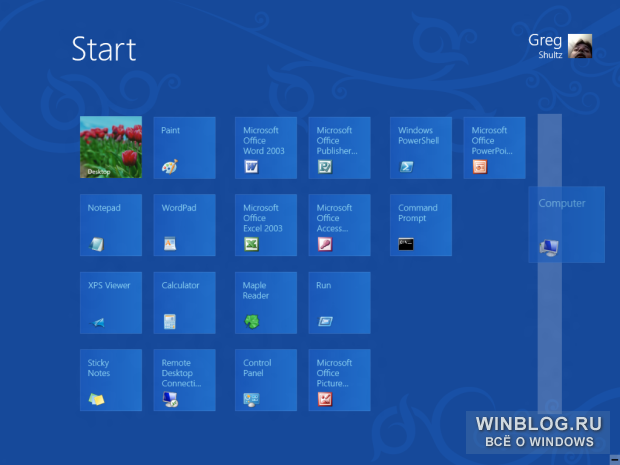Click the Paint palette icon
This screenshot has width=620, height=465.
(x=170, y=166)
